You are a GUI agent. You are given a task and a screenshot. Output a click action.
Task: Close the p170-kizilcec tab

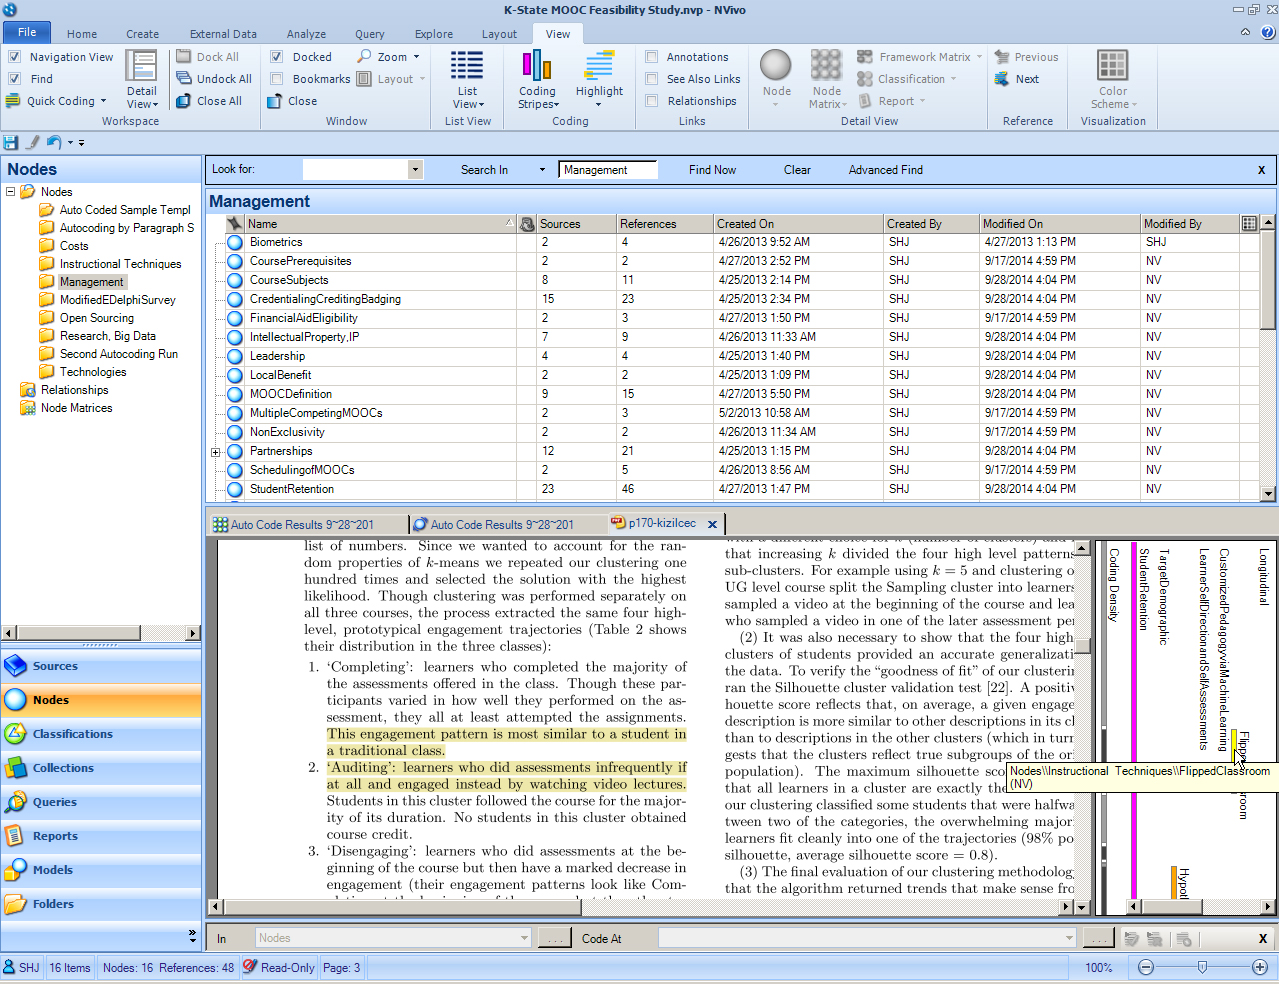click(x=712, y=524)
